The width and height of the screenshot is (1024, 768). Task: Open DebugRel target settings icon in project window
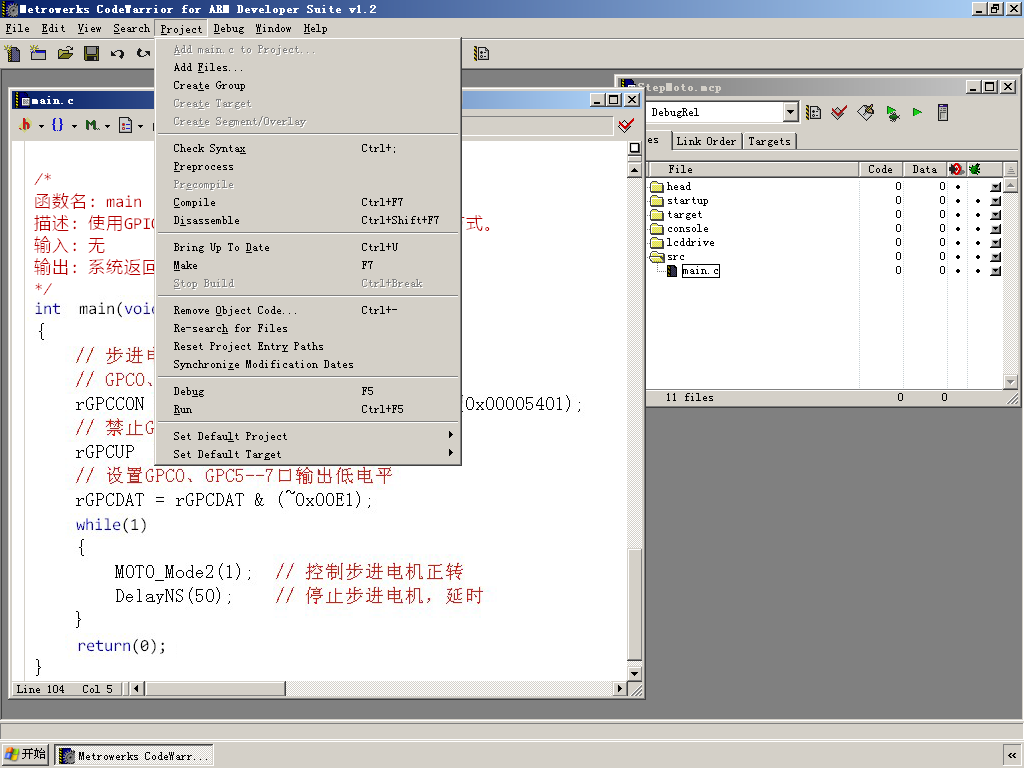tap(813, 112)
